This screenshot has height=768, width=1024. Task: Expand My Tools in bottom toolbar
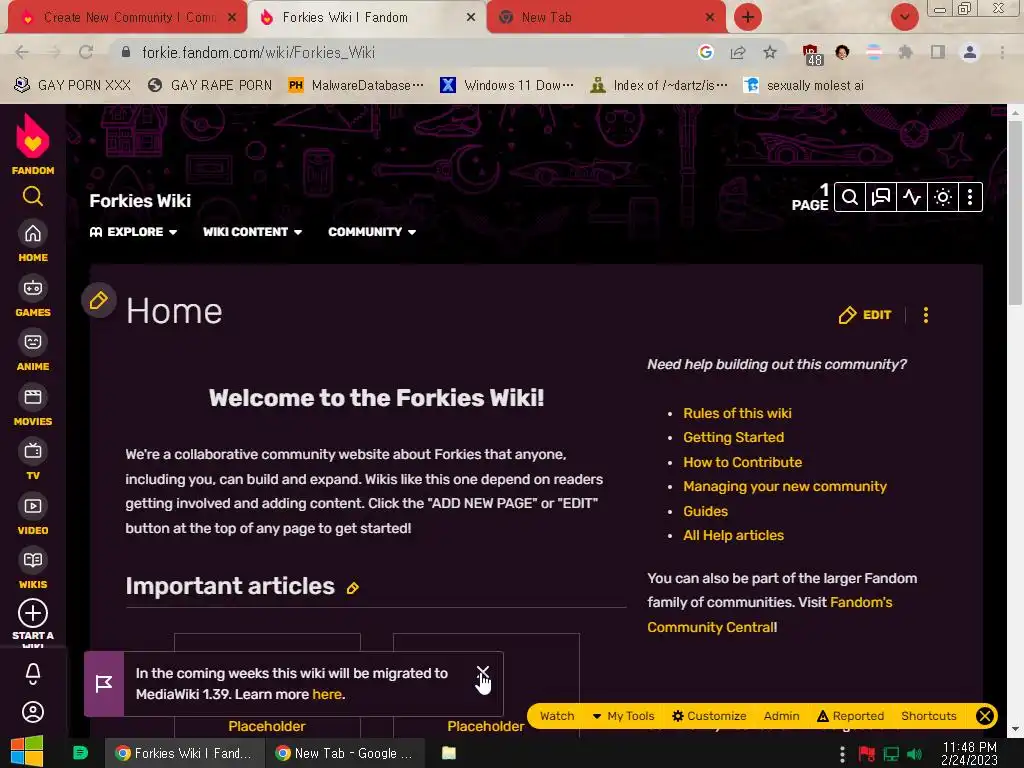coord(623,716)
